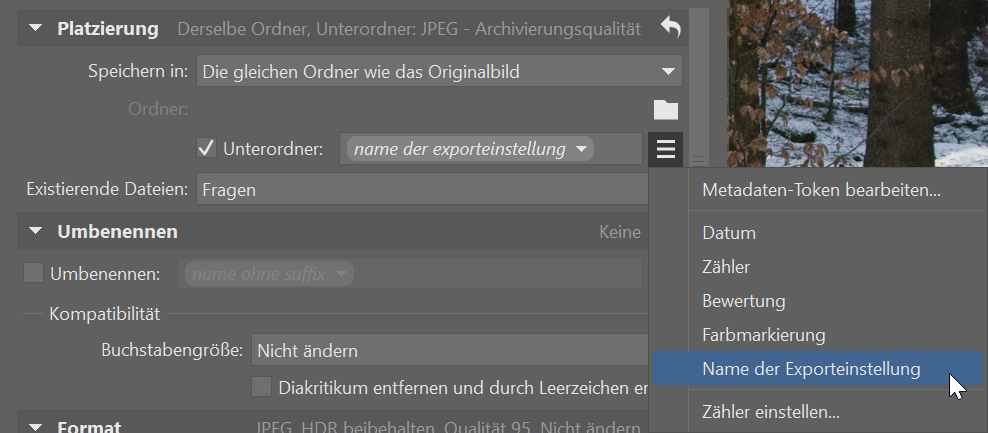Click the Platzierung summary 'Derselbe Ordner' text
Viewport: 988px width, 433px height.
[x=409, y=29]
